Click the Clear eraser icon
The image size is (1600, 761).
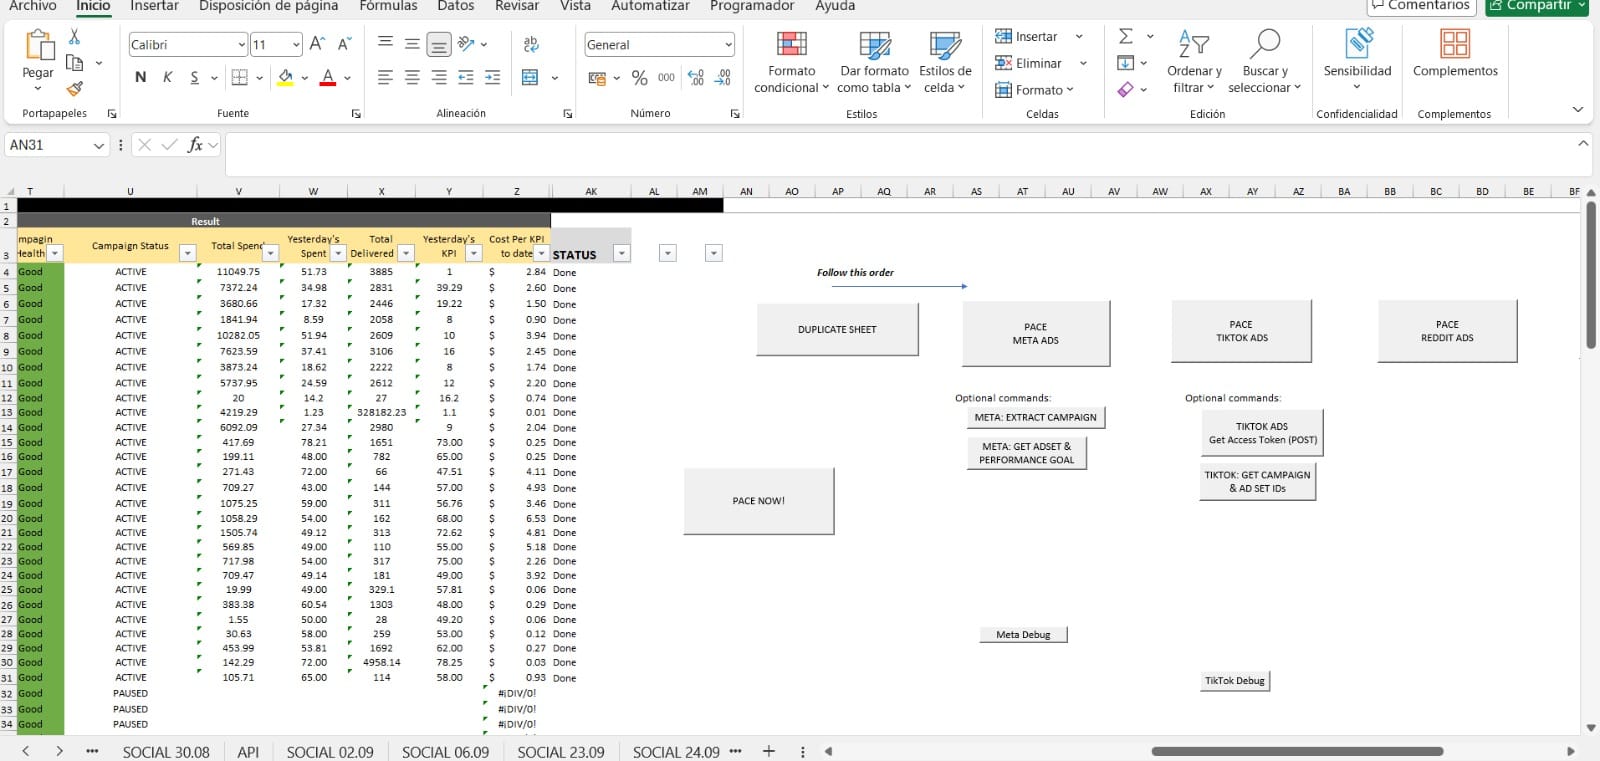(x=1126, y=89)
